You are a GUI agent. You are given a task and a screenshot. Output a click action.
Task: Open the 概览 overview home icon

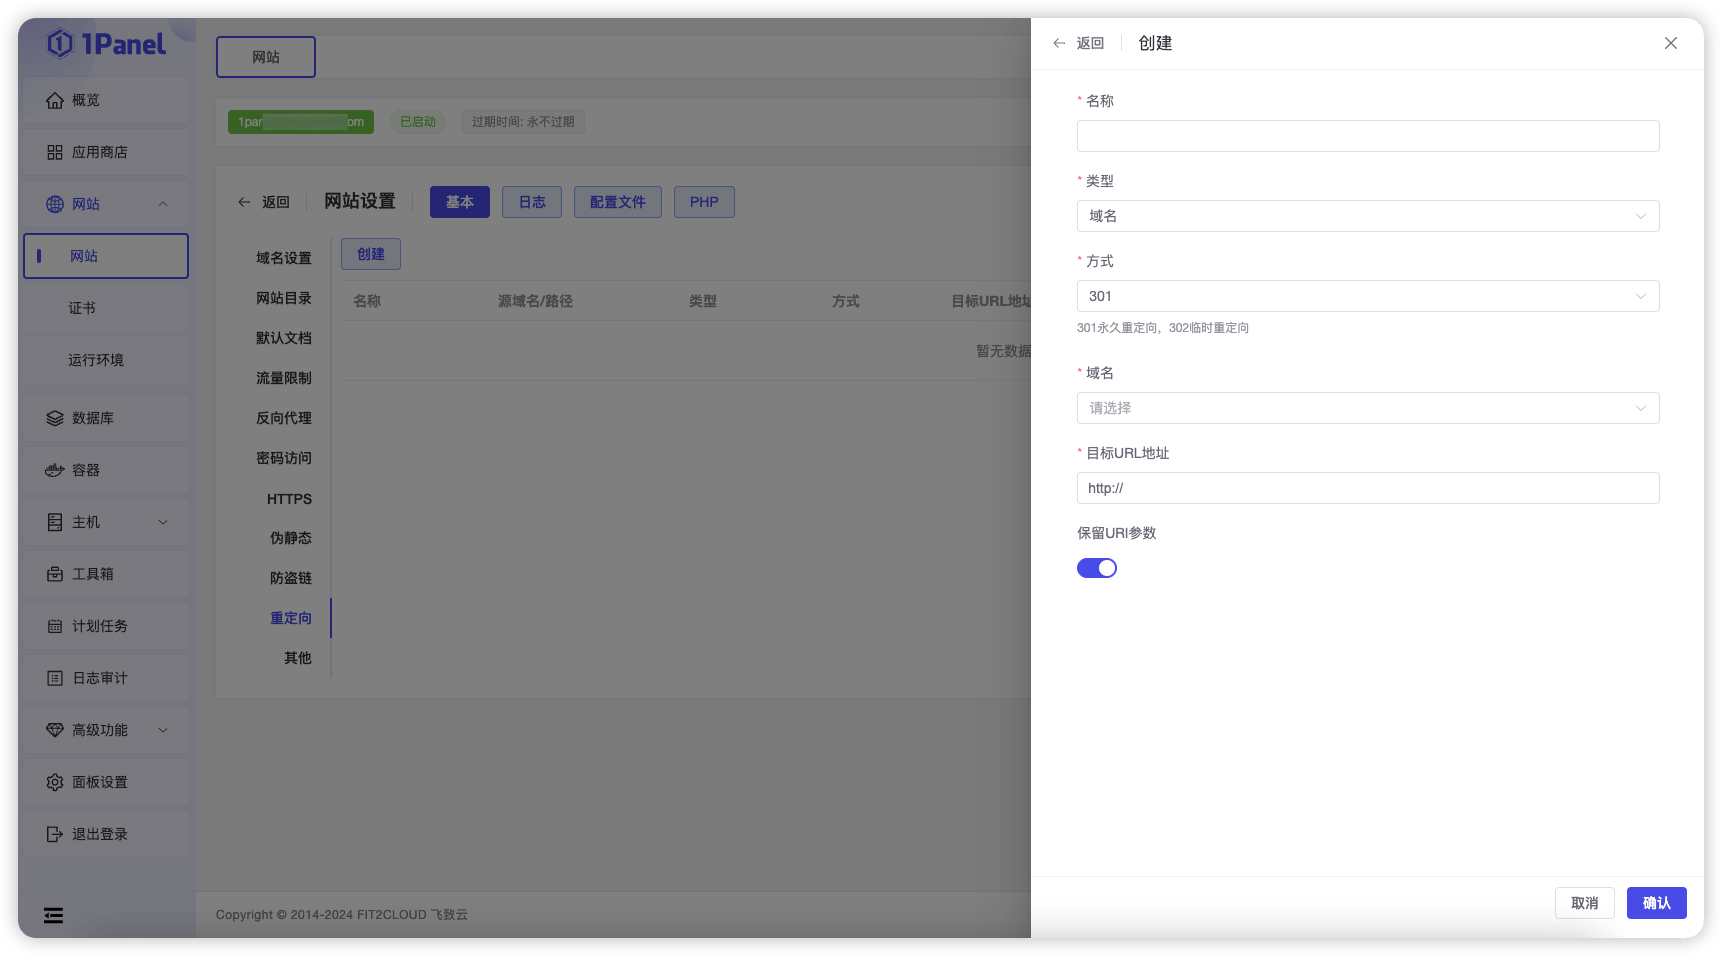coord(55,100)
